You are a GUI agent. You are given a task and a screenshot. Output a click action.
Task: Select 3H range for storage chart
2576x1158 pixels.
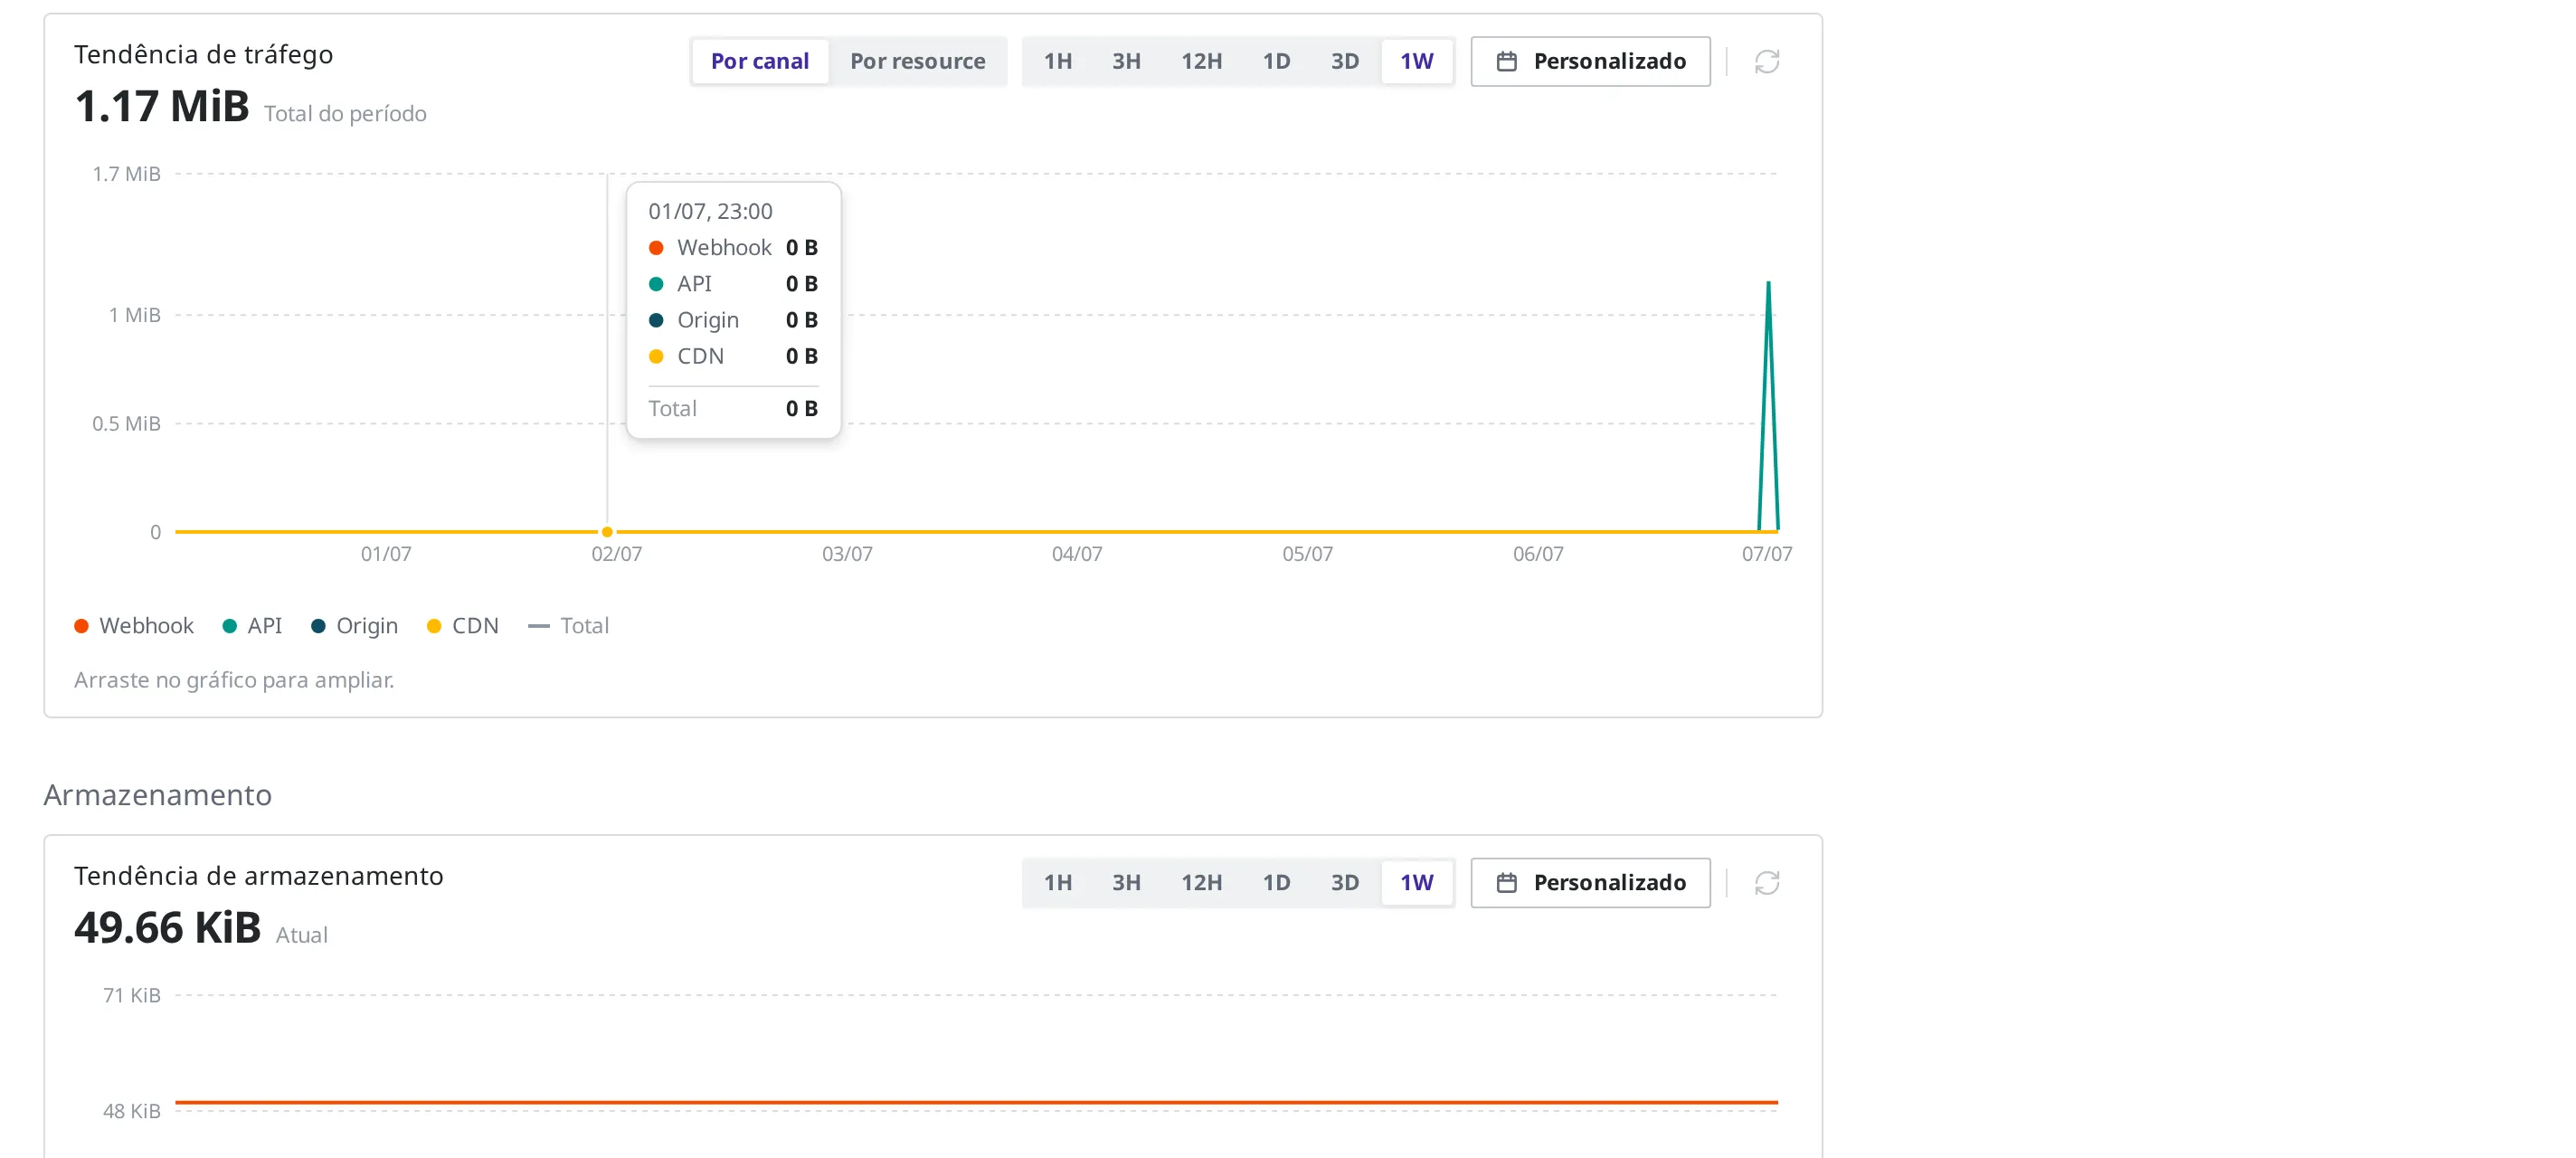tap(1126, 883)
